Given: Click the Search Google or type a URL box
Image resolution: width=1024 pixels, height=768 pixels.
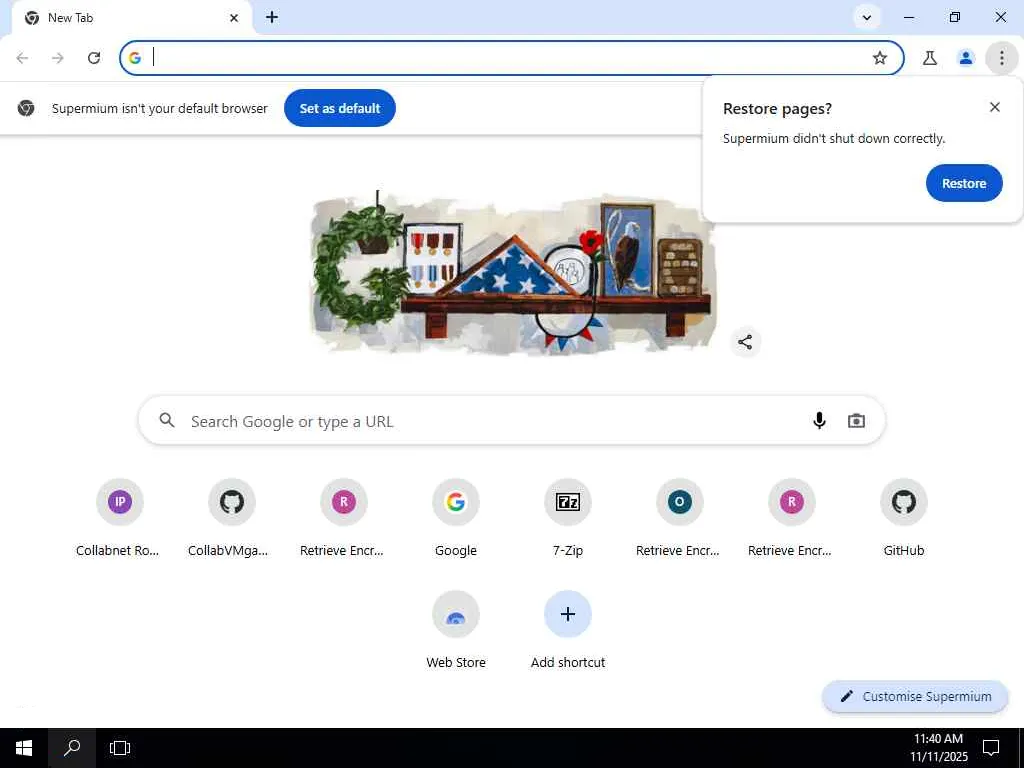Looking at the screenshot, I should point(511,421).
